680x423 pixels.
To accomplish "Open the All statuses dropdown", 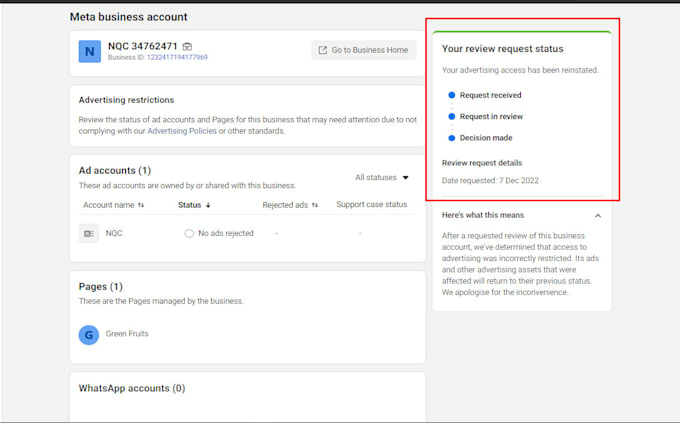I will point(382,177).
